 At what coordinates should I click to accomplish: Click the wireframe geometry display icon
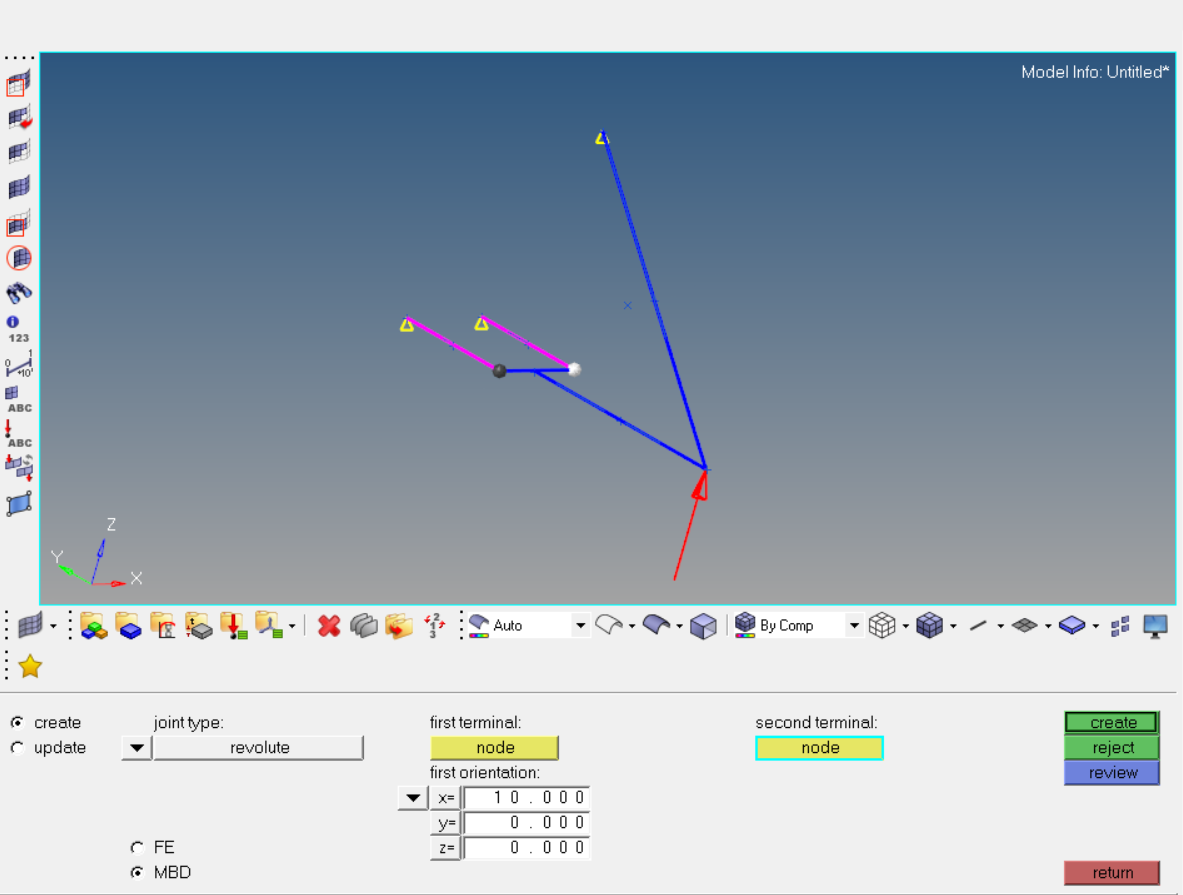(883, 625)
